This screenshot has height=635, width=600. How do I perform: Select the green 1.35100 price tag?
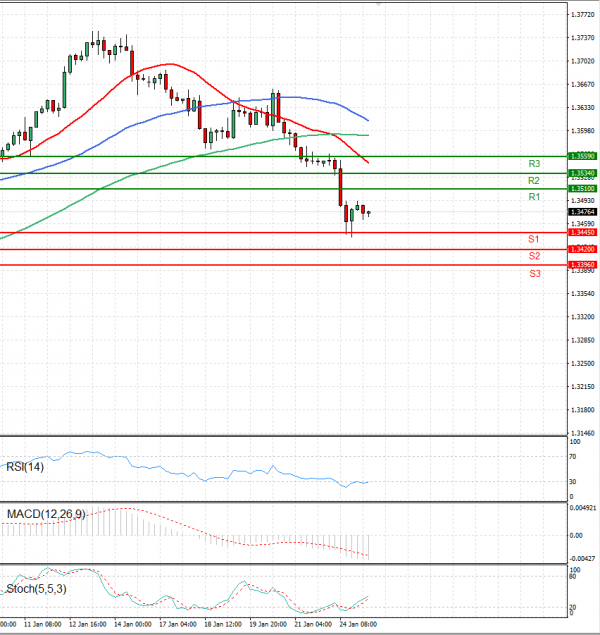point(582,189)
